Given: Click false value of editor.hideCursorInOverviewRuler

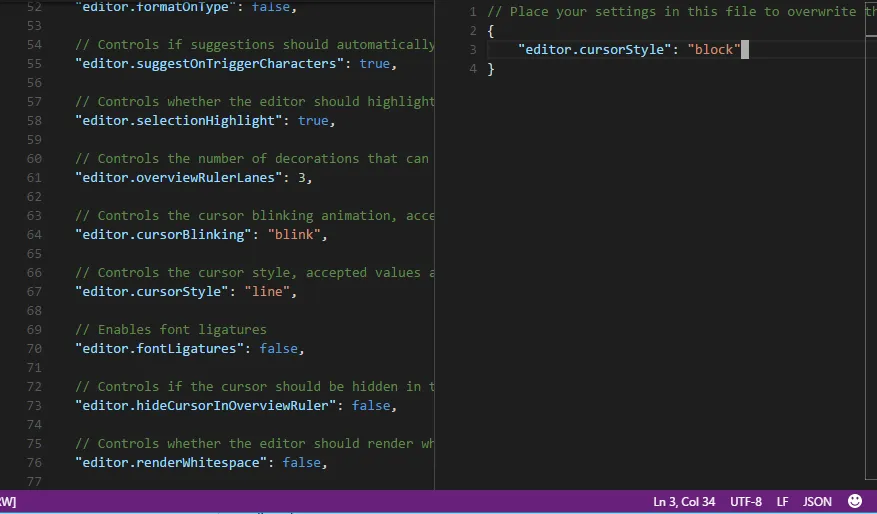Looking at the screenshot, I should point(371,406).
